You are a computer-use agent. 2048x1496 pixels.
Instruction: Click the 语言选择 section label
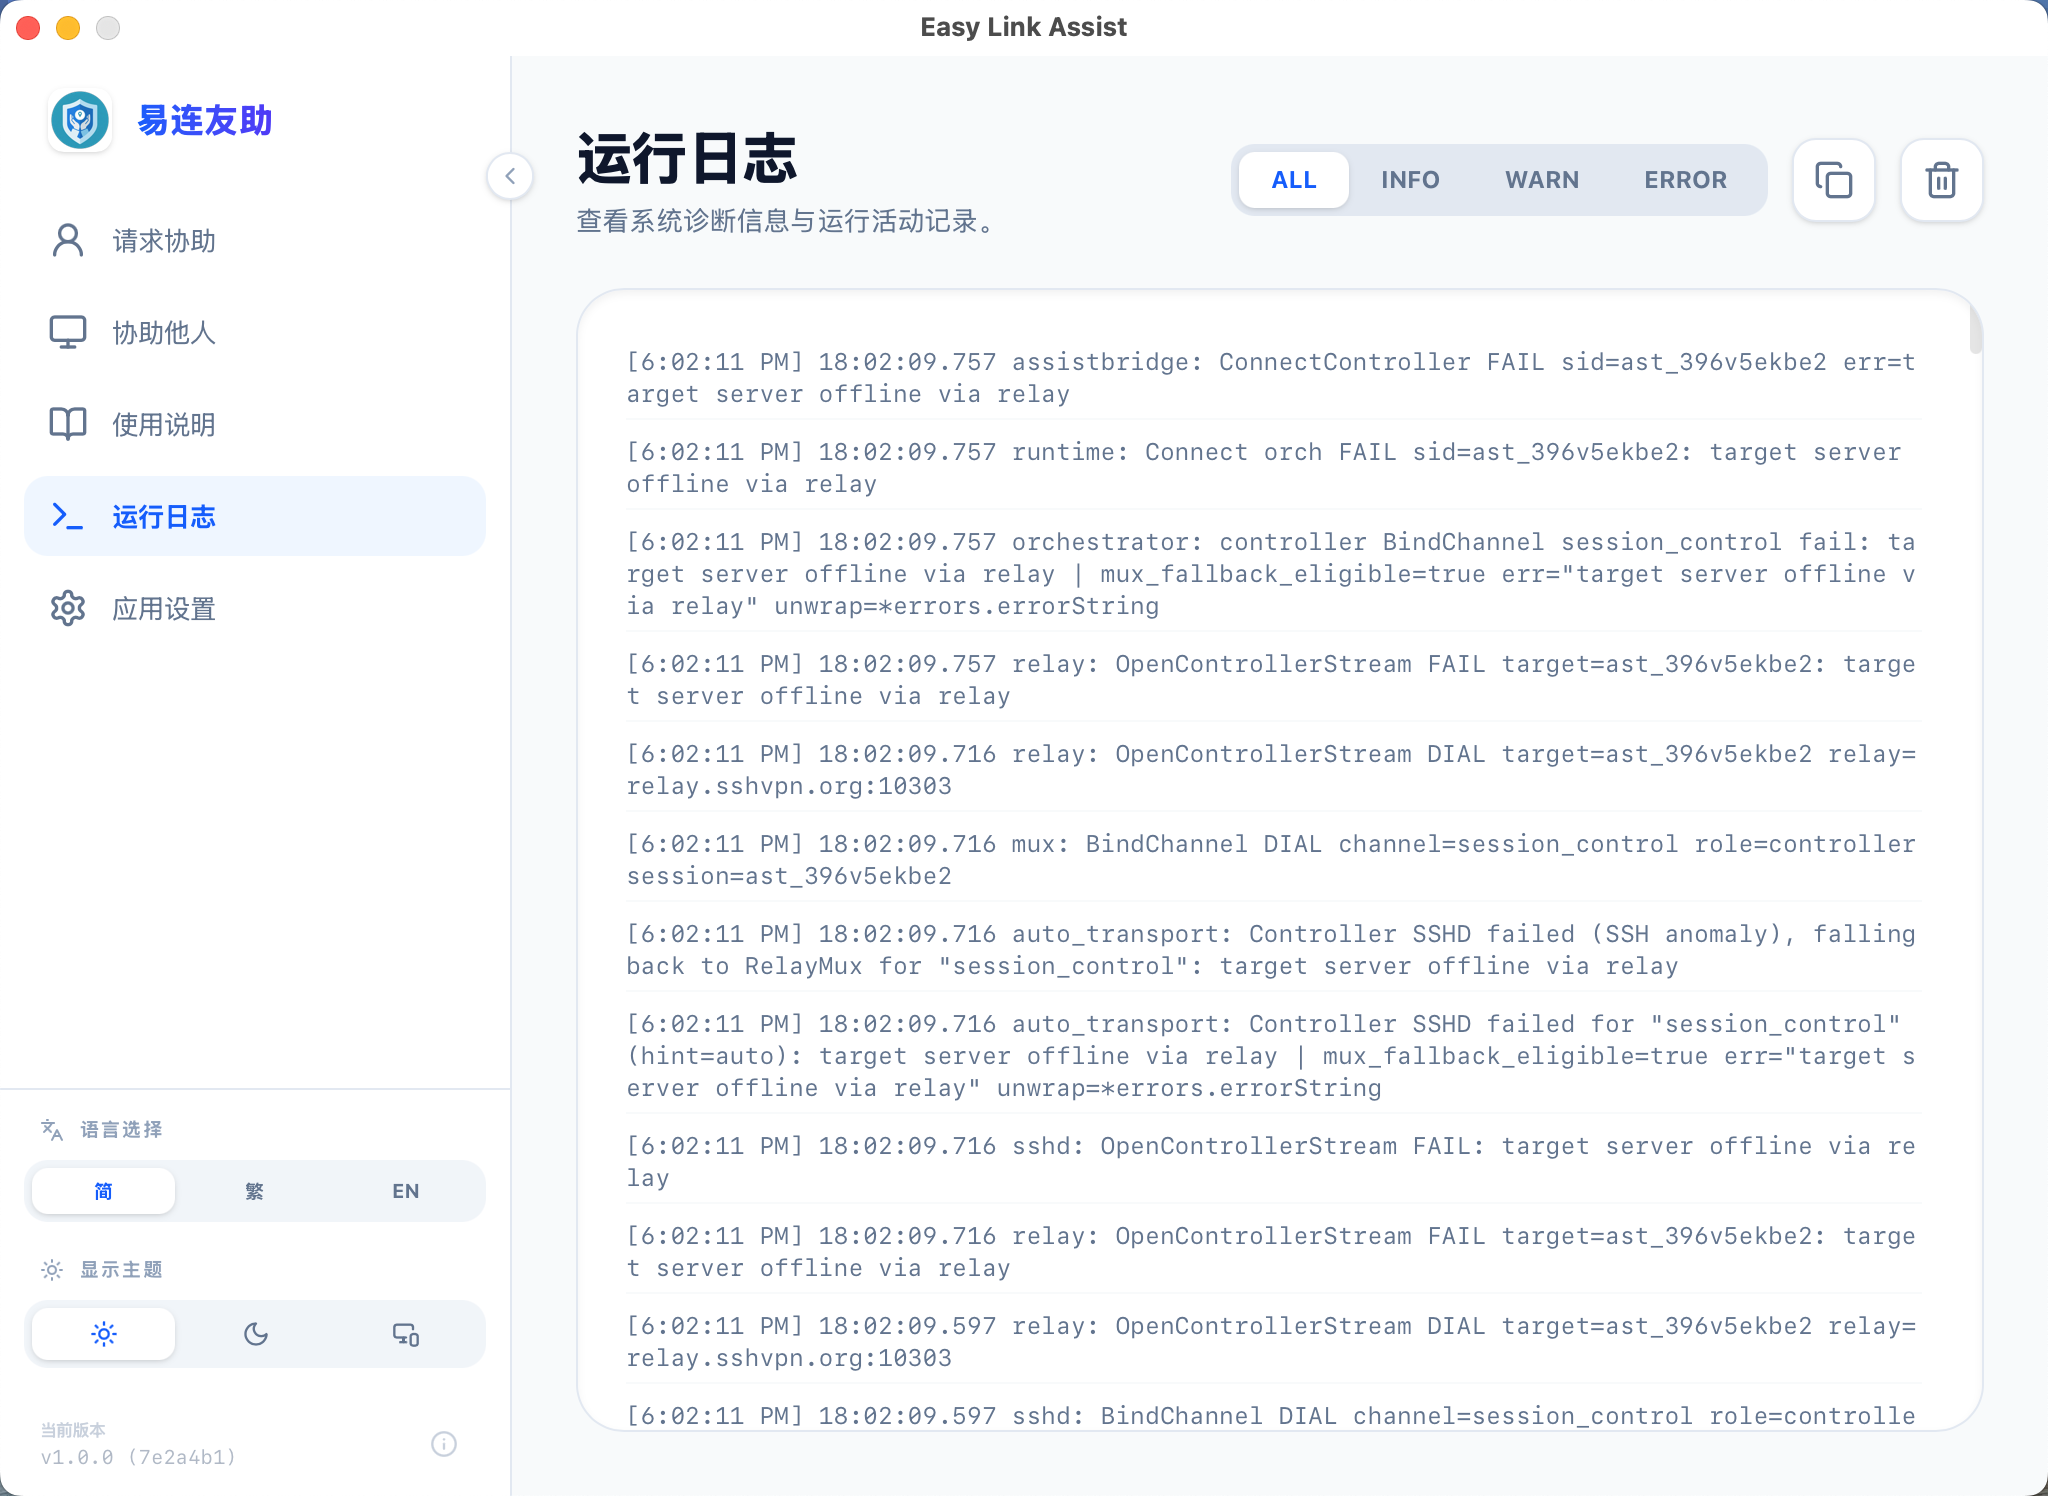[121, 1130]
